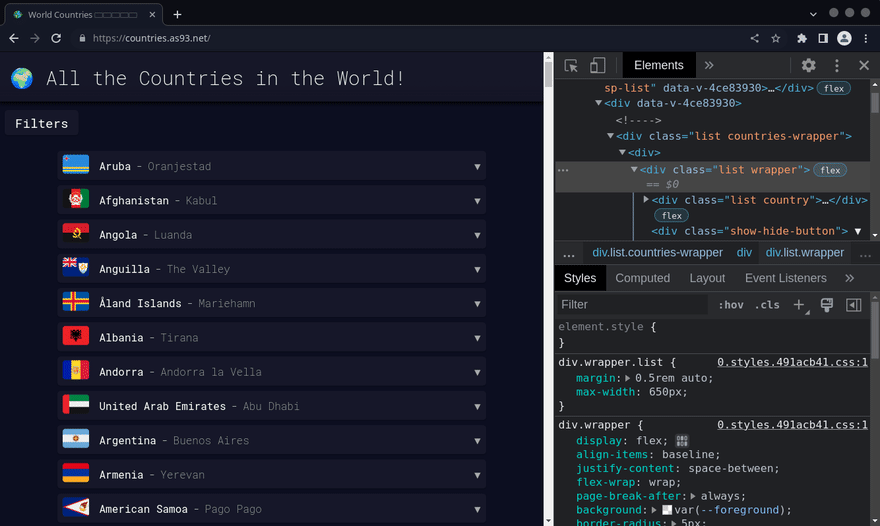Expand the Åland Islands row arrow

[x=477, y=304]
